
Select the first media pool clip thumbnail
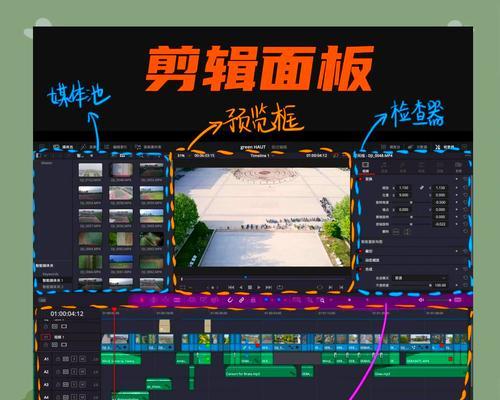pyautogui.click(x=90, y=170)
